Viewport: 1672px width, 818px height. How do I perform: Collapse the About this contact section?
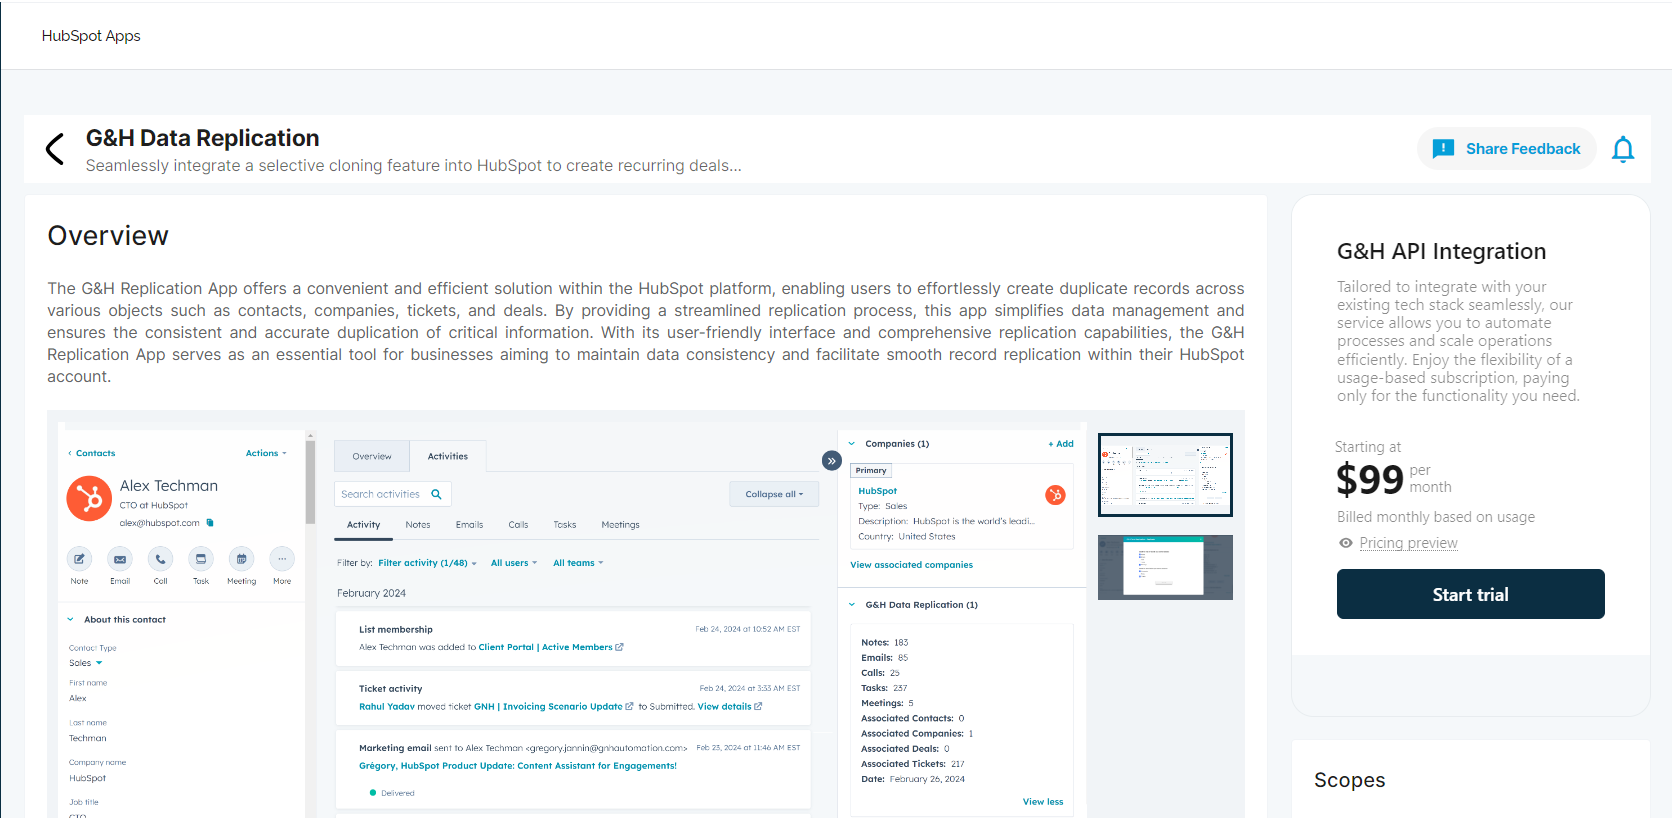71,620
